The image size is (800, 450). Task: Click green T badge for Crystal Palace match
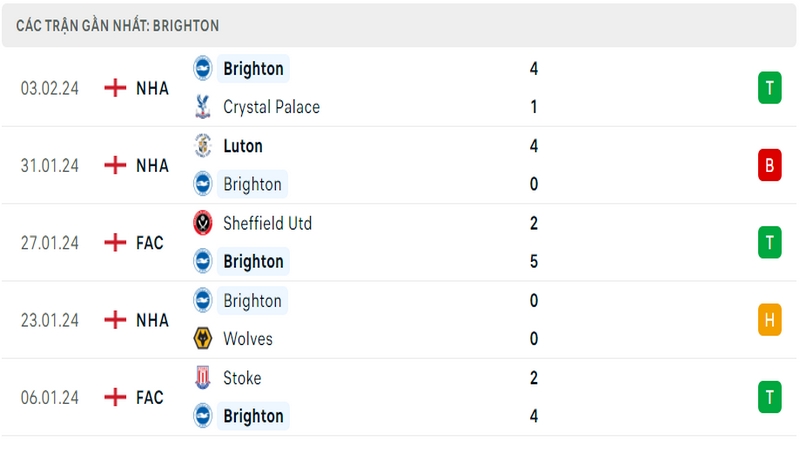pos(769,88)
